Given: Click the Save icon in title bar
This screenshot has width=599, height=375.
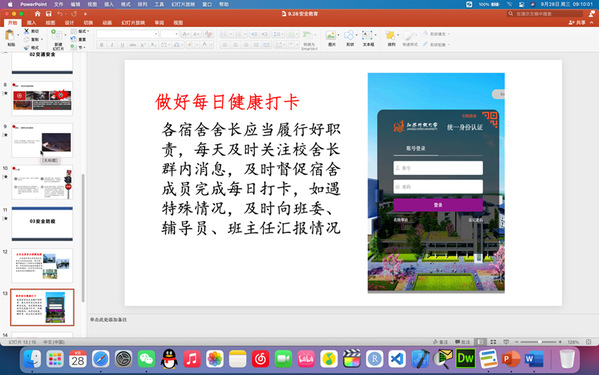Looking at the screenshot, I should [x=49, y=14].
